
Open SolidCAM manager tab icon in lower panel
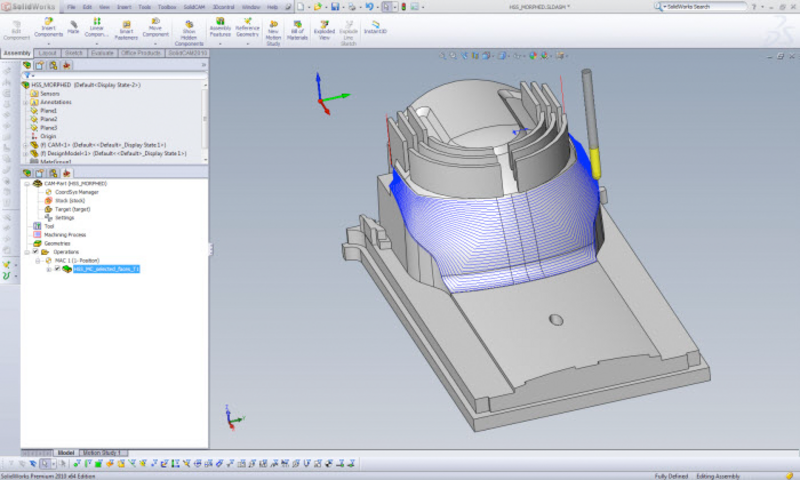pyautogui.click(x=66, y=173)
